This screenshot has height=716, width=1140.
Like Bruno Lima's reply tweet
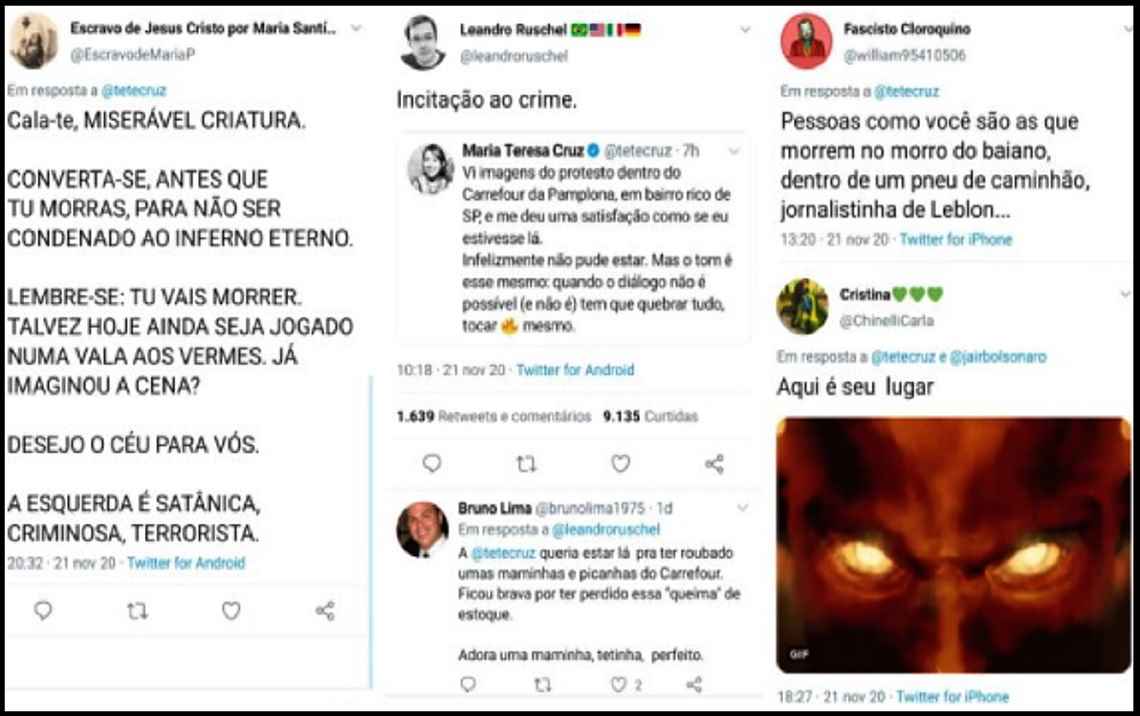[x=618, y=684]
